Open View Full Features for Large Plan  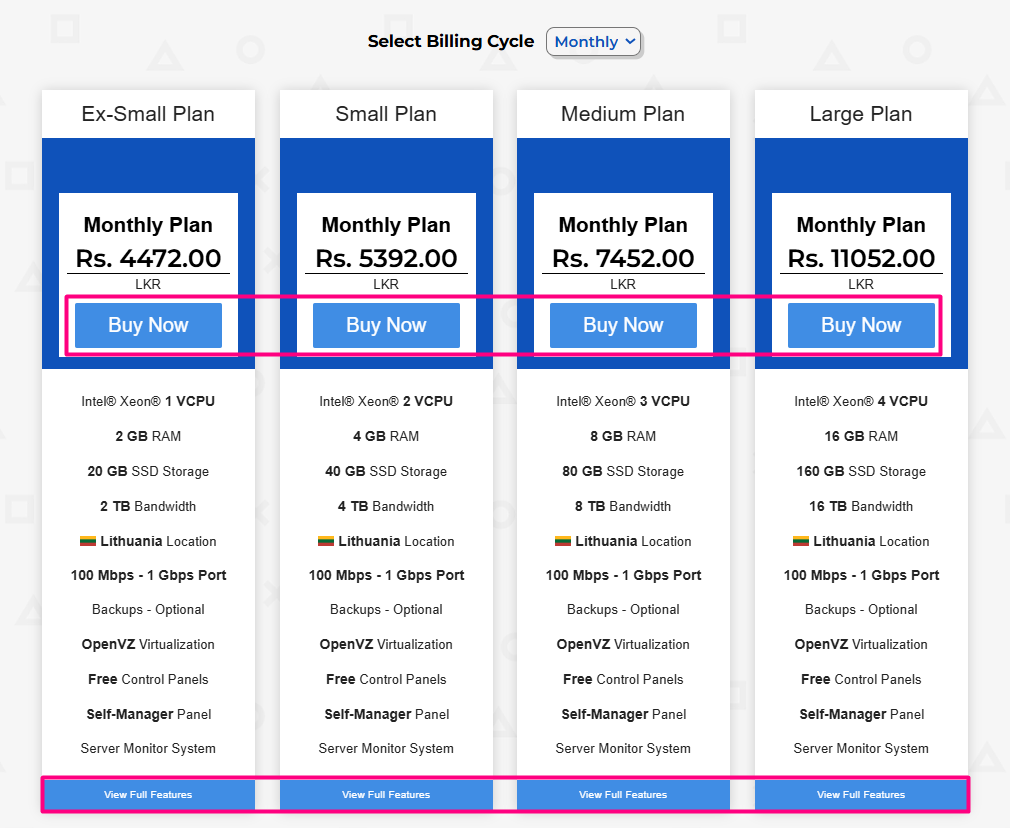[861, 795]
